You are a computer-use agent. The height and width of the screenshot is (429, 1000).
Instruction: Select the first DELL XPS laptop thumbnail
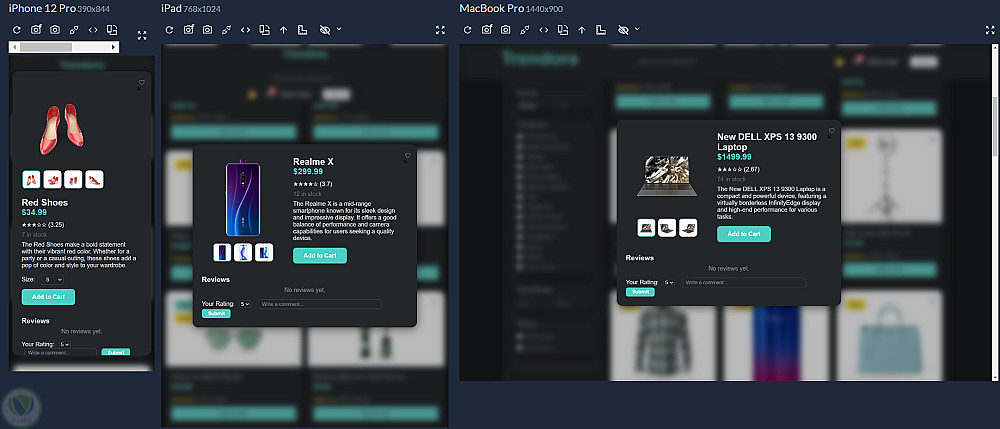coord(646,228)
